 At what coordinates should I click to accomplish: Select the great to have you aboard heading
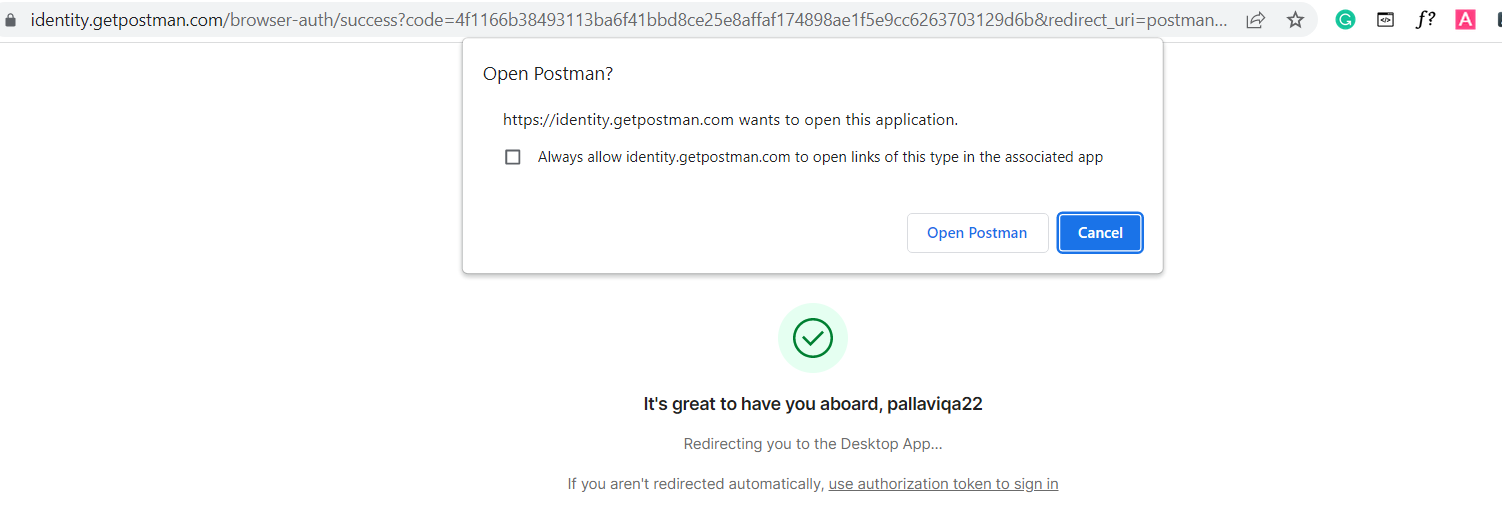click(813, 404)
